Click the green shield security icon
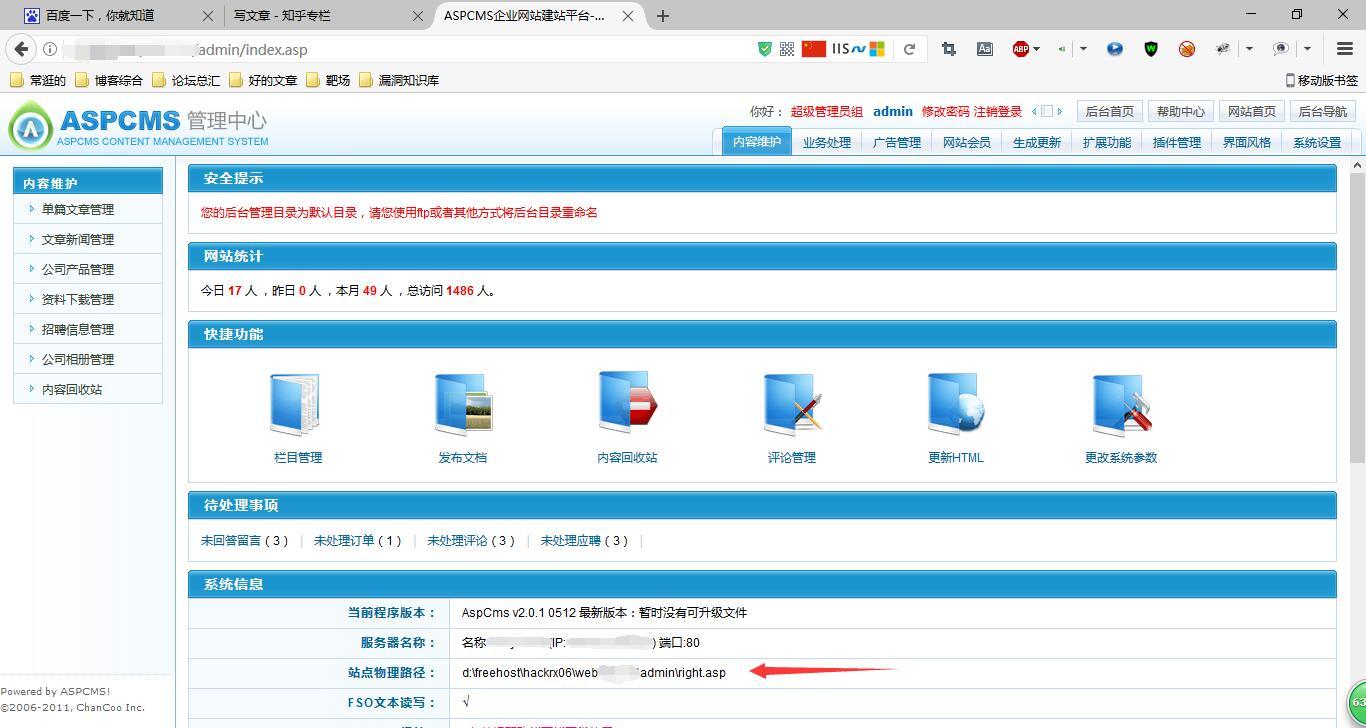Viewport: 1366px width, 728px height. [765, 49]
